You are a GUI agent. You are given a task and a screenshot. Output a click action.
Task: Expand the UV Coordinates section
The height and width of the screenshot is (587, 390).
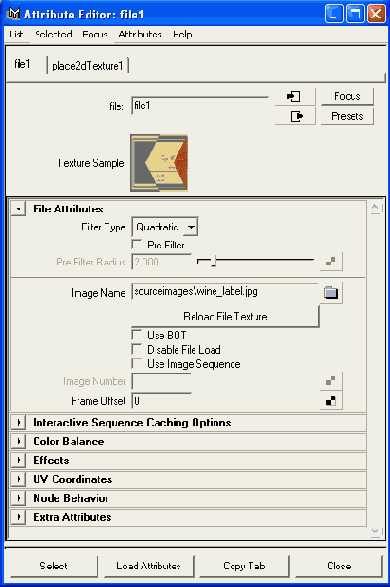(x=18, y=479)
